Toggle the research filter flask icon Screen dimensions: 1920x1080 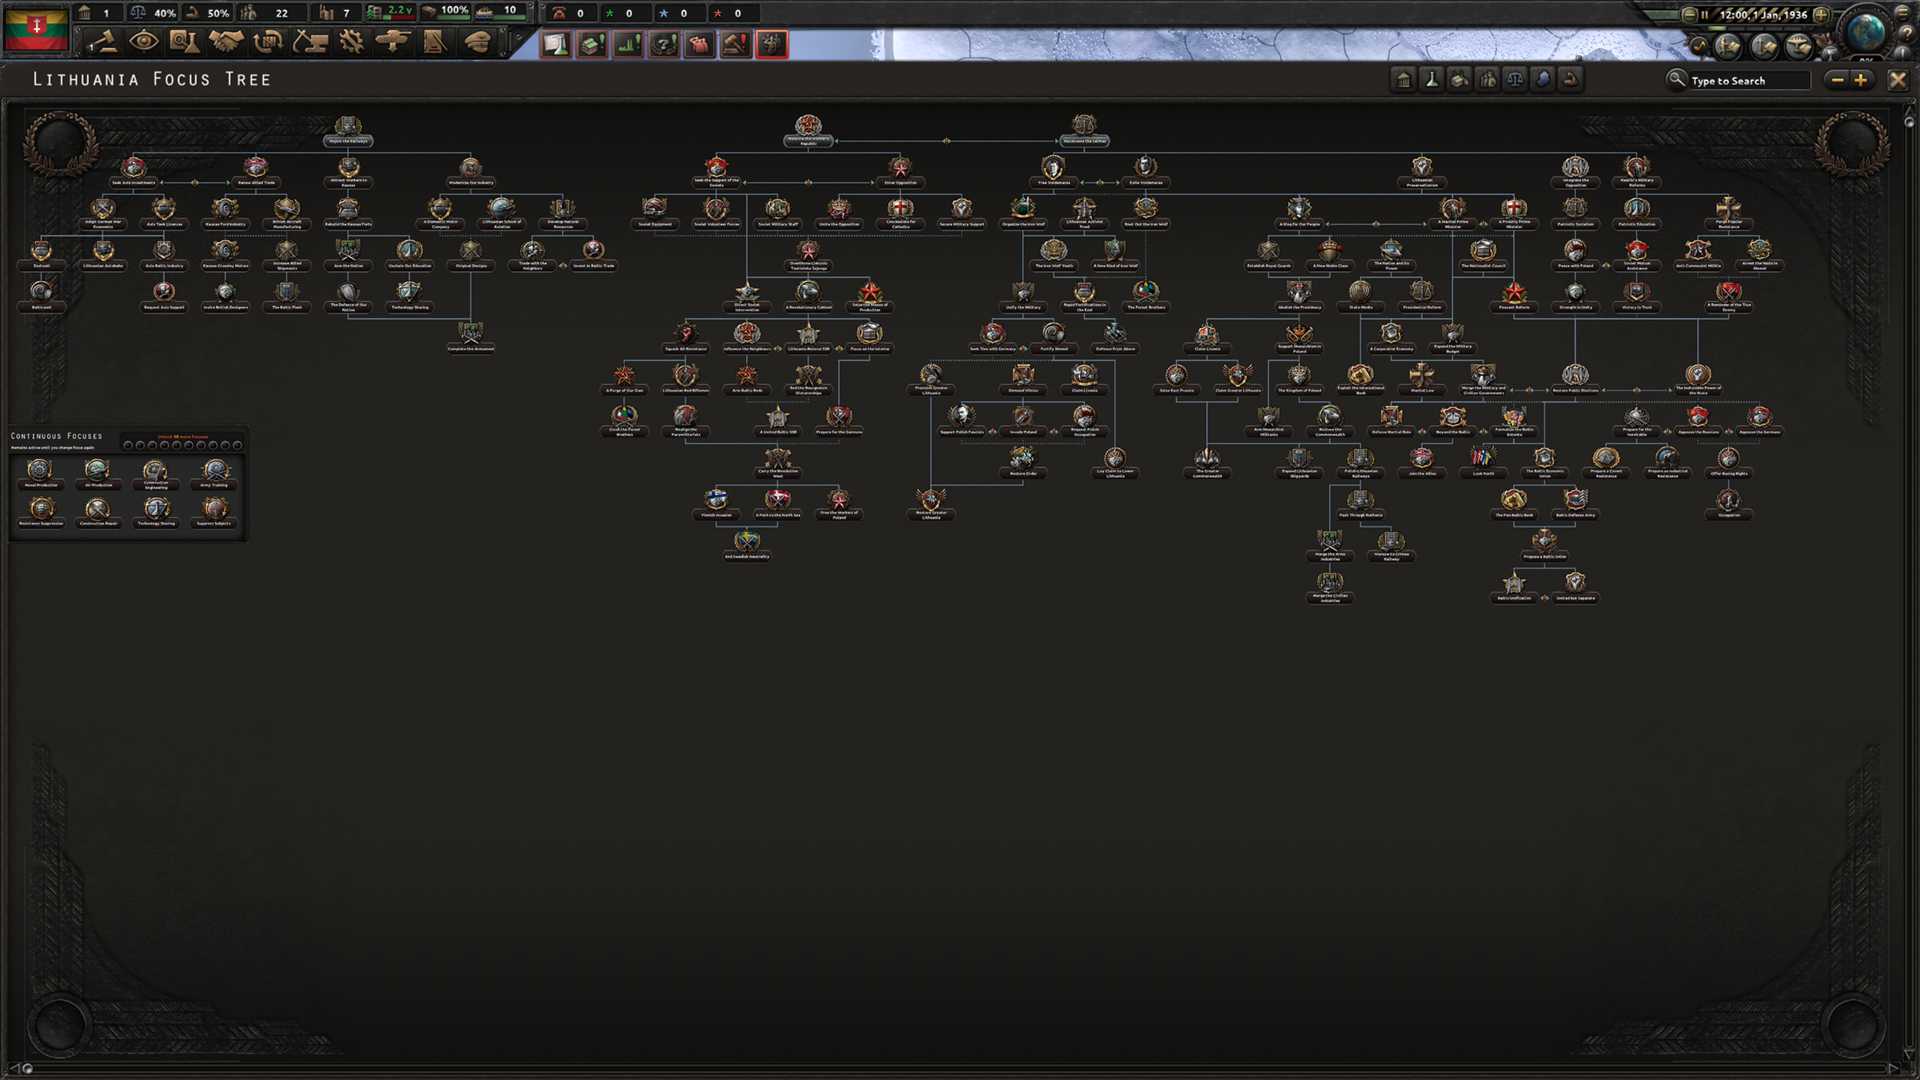click(1430, 79)
